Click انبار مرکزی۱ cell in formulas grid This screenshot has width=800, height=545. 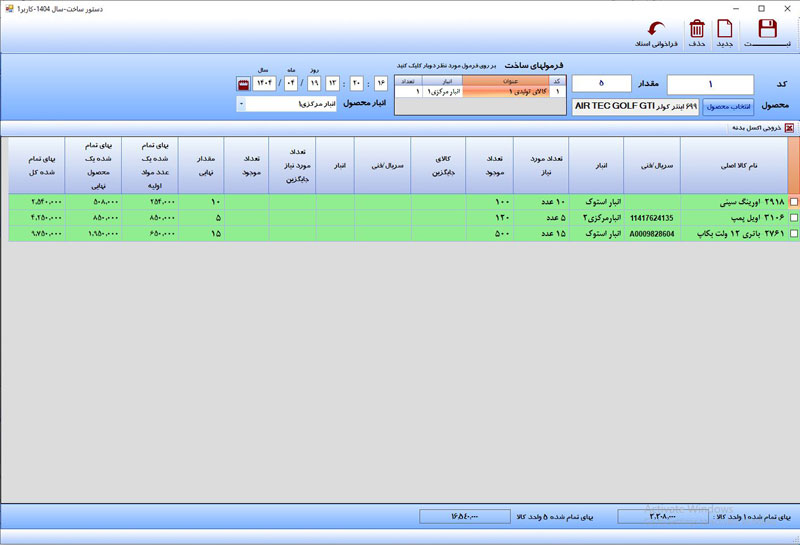[442, 91]
